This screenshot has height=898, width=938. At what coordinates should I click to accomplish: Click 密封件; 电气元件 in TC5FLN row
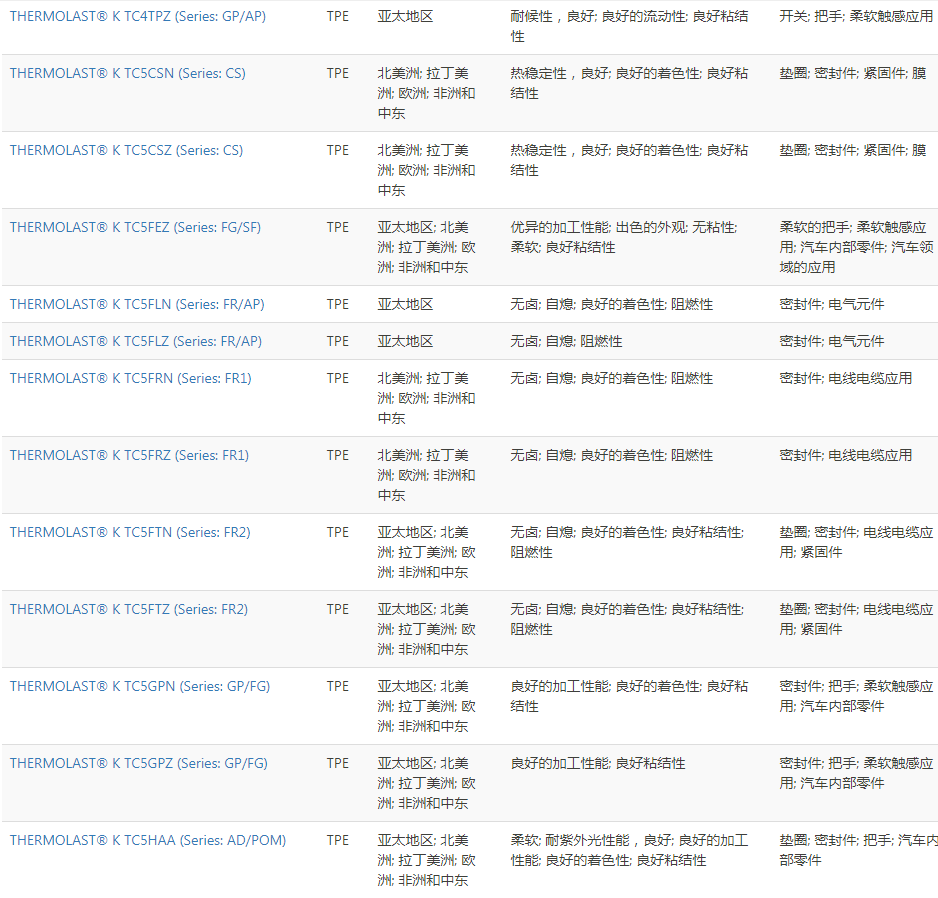pos(832,305)
